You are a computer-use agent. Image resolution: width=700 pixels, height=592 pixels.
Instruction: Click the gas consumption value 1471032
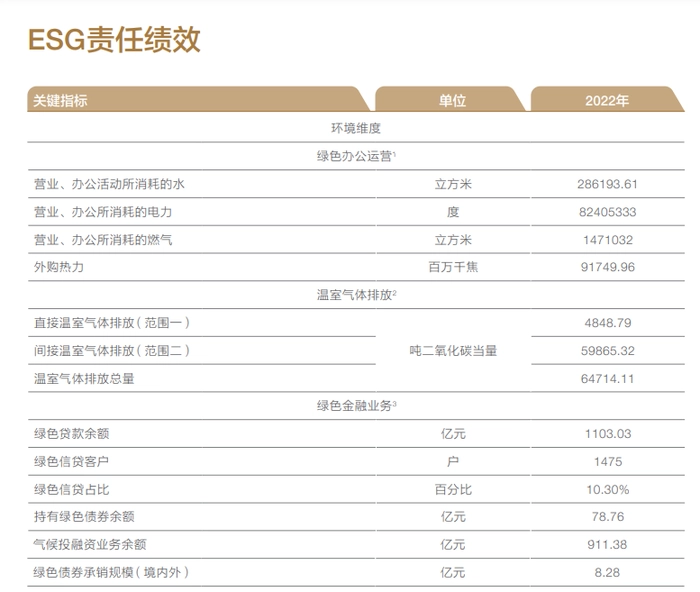tap(607, 240)
